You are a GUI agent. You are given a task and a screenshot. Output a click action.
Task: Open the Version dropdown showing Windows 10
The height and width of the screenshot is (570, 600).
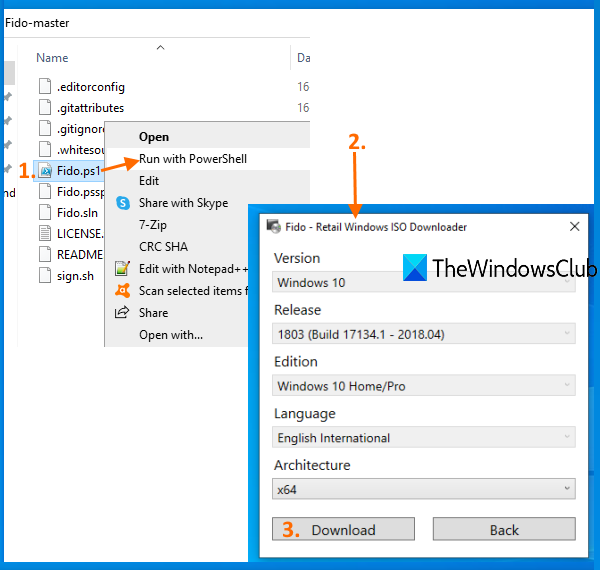click(424, 282)
